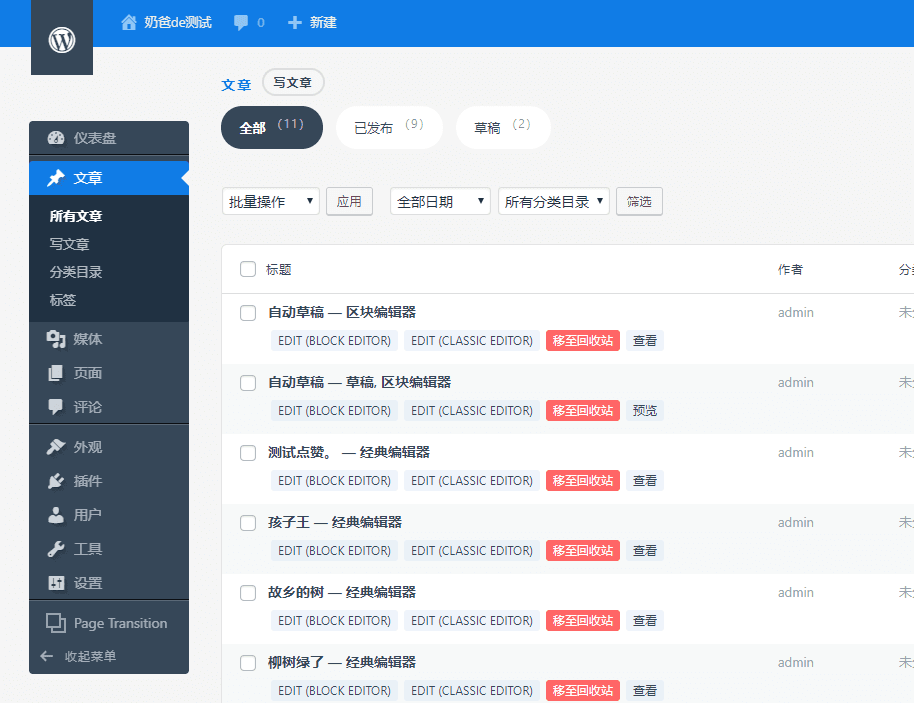This screenshot has width=914, height=703.
Task: Check the select-all checkbox in the table header
Action: (247, 268)
